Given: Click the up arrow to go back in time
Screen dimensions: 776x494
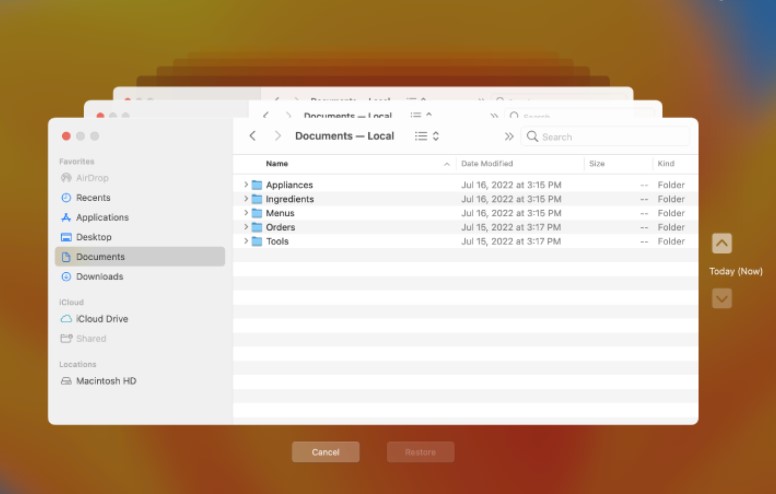Looking at the screenshot, I should (x=721, y=243).
